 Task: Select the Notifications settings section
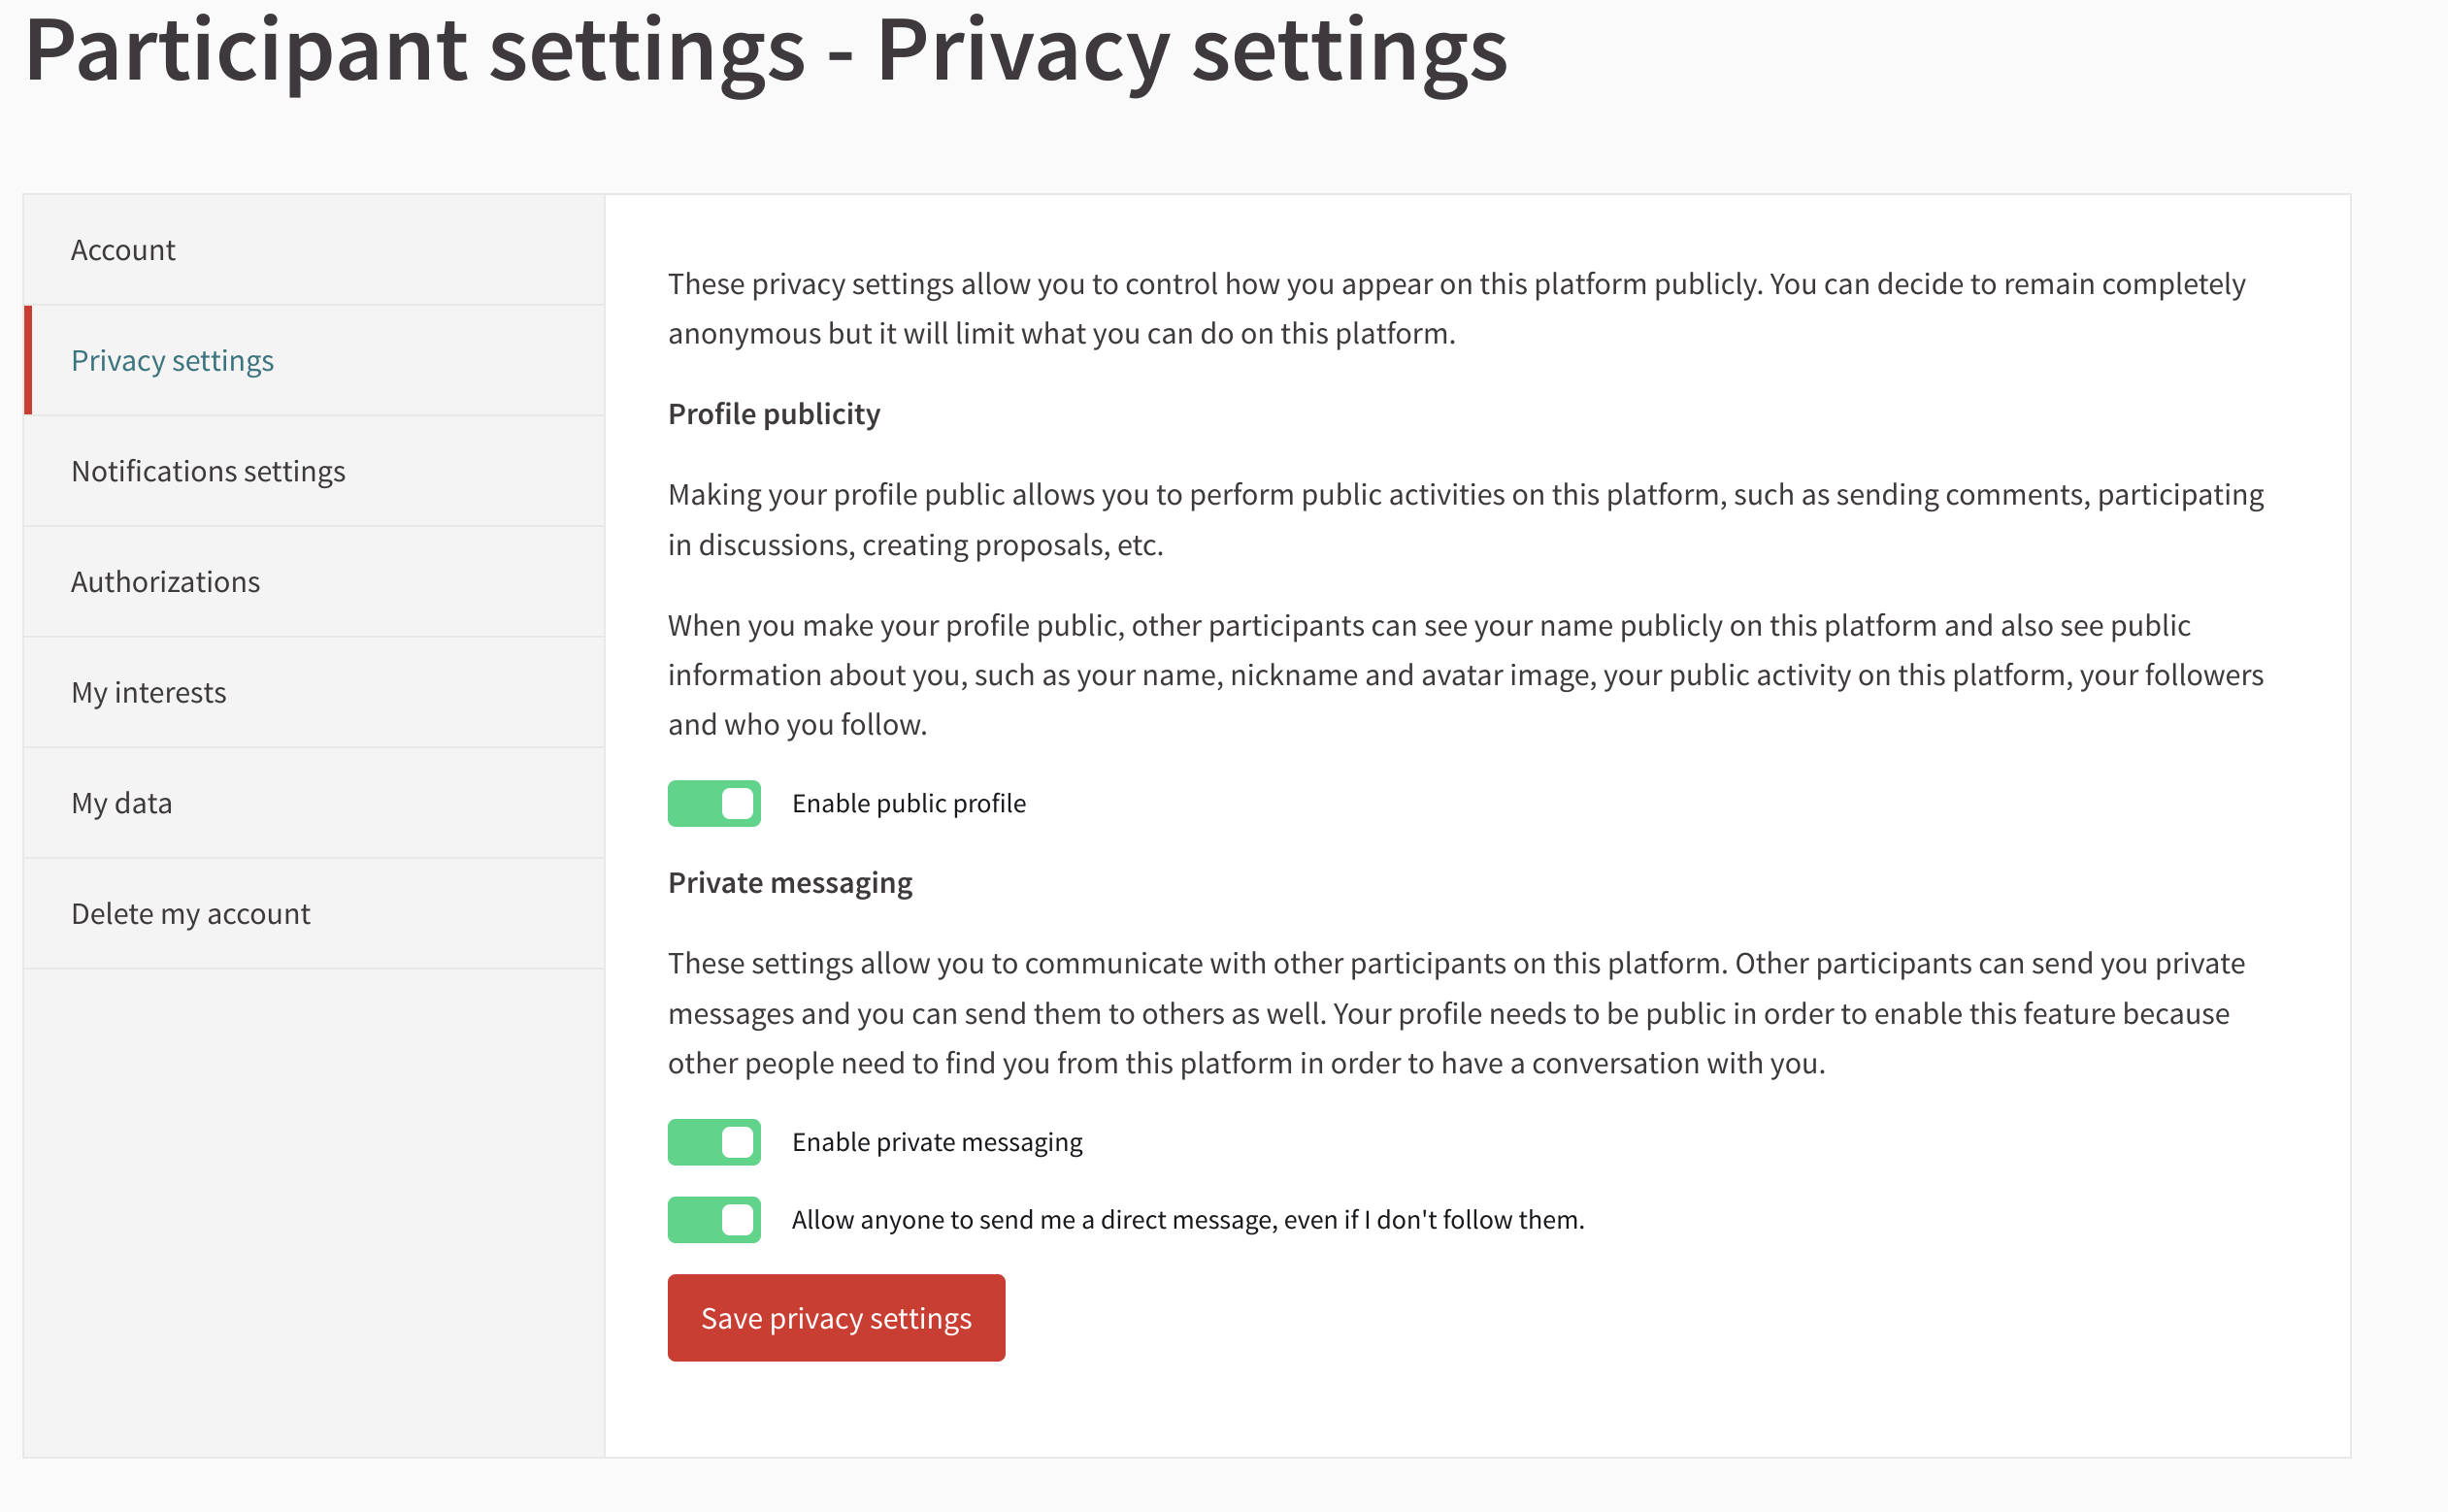click(208, 470)
